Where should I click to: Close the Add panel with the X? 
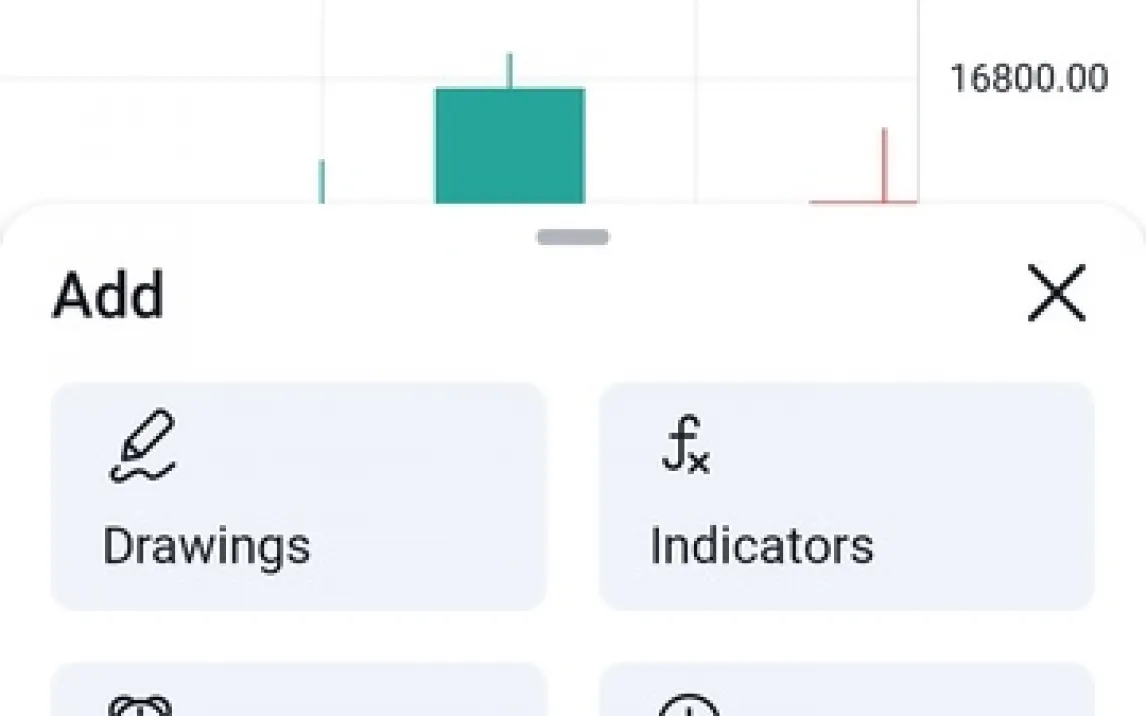pos(1056,295)
